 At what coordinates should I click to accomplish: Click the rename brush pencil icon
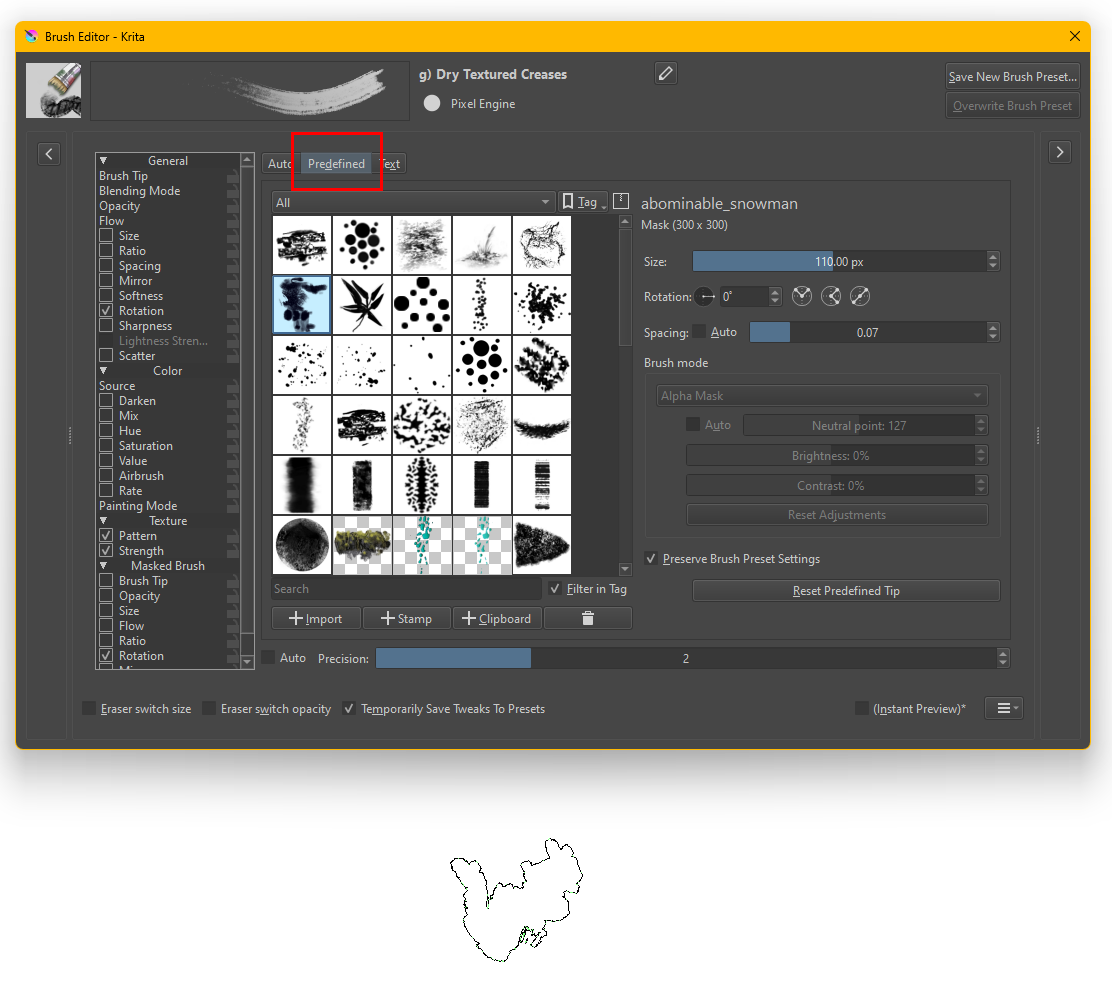point(665,74)
